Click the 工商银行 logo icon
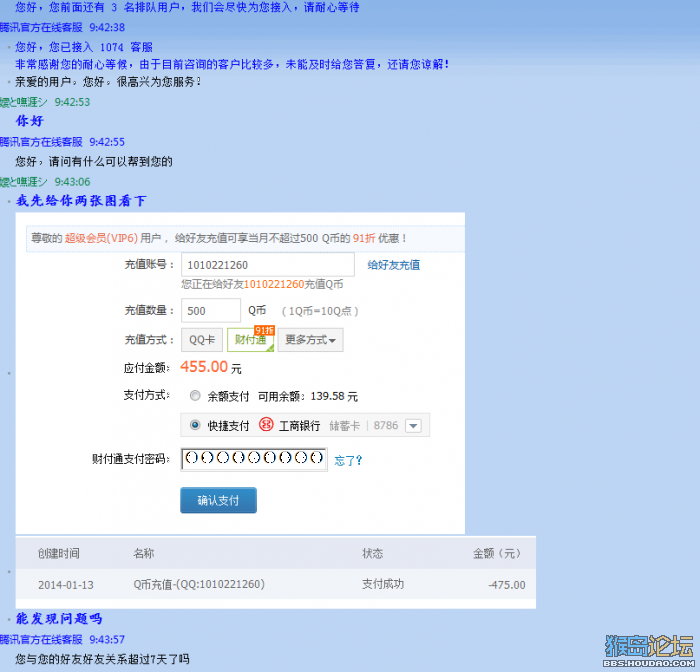The image size is (700, 672). point(266,424)
